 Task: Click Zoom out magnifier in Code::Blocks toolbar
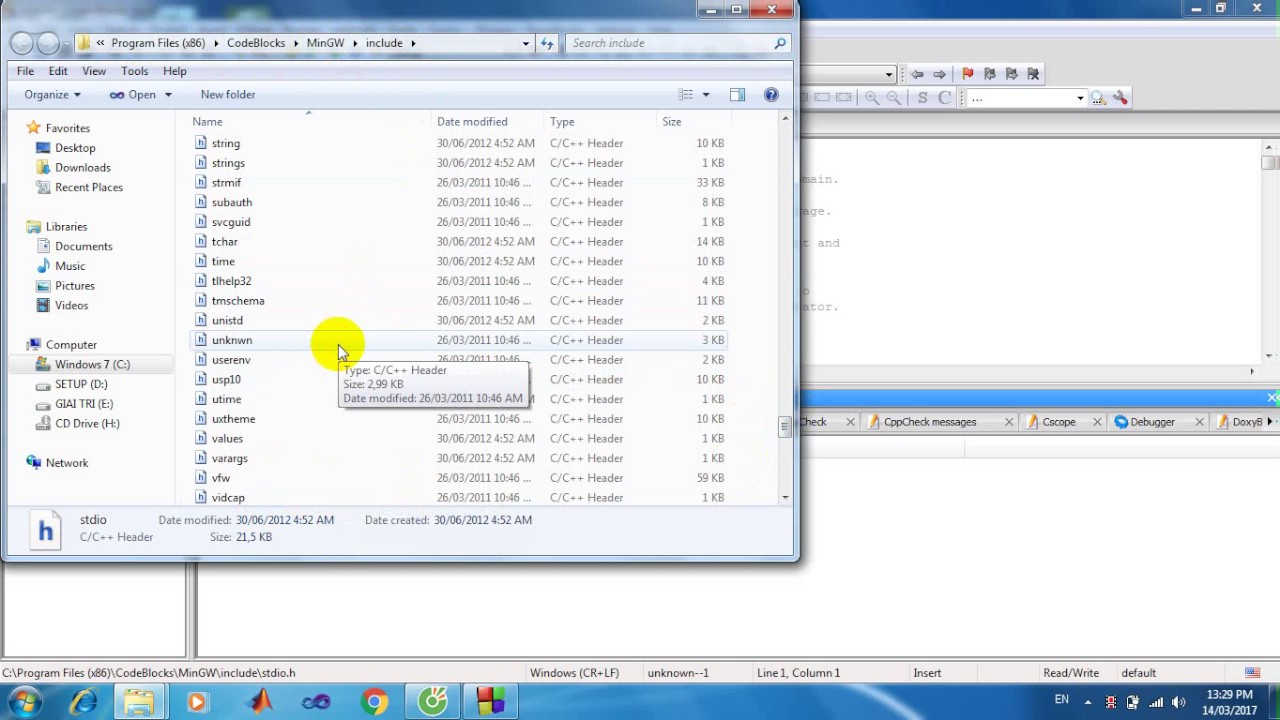[x=894, y=98]
